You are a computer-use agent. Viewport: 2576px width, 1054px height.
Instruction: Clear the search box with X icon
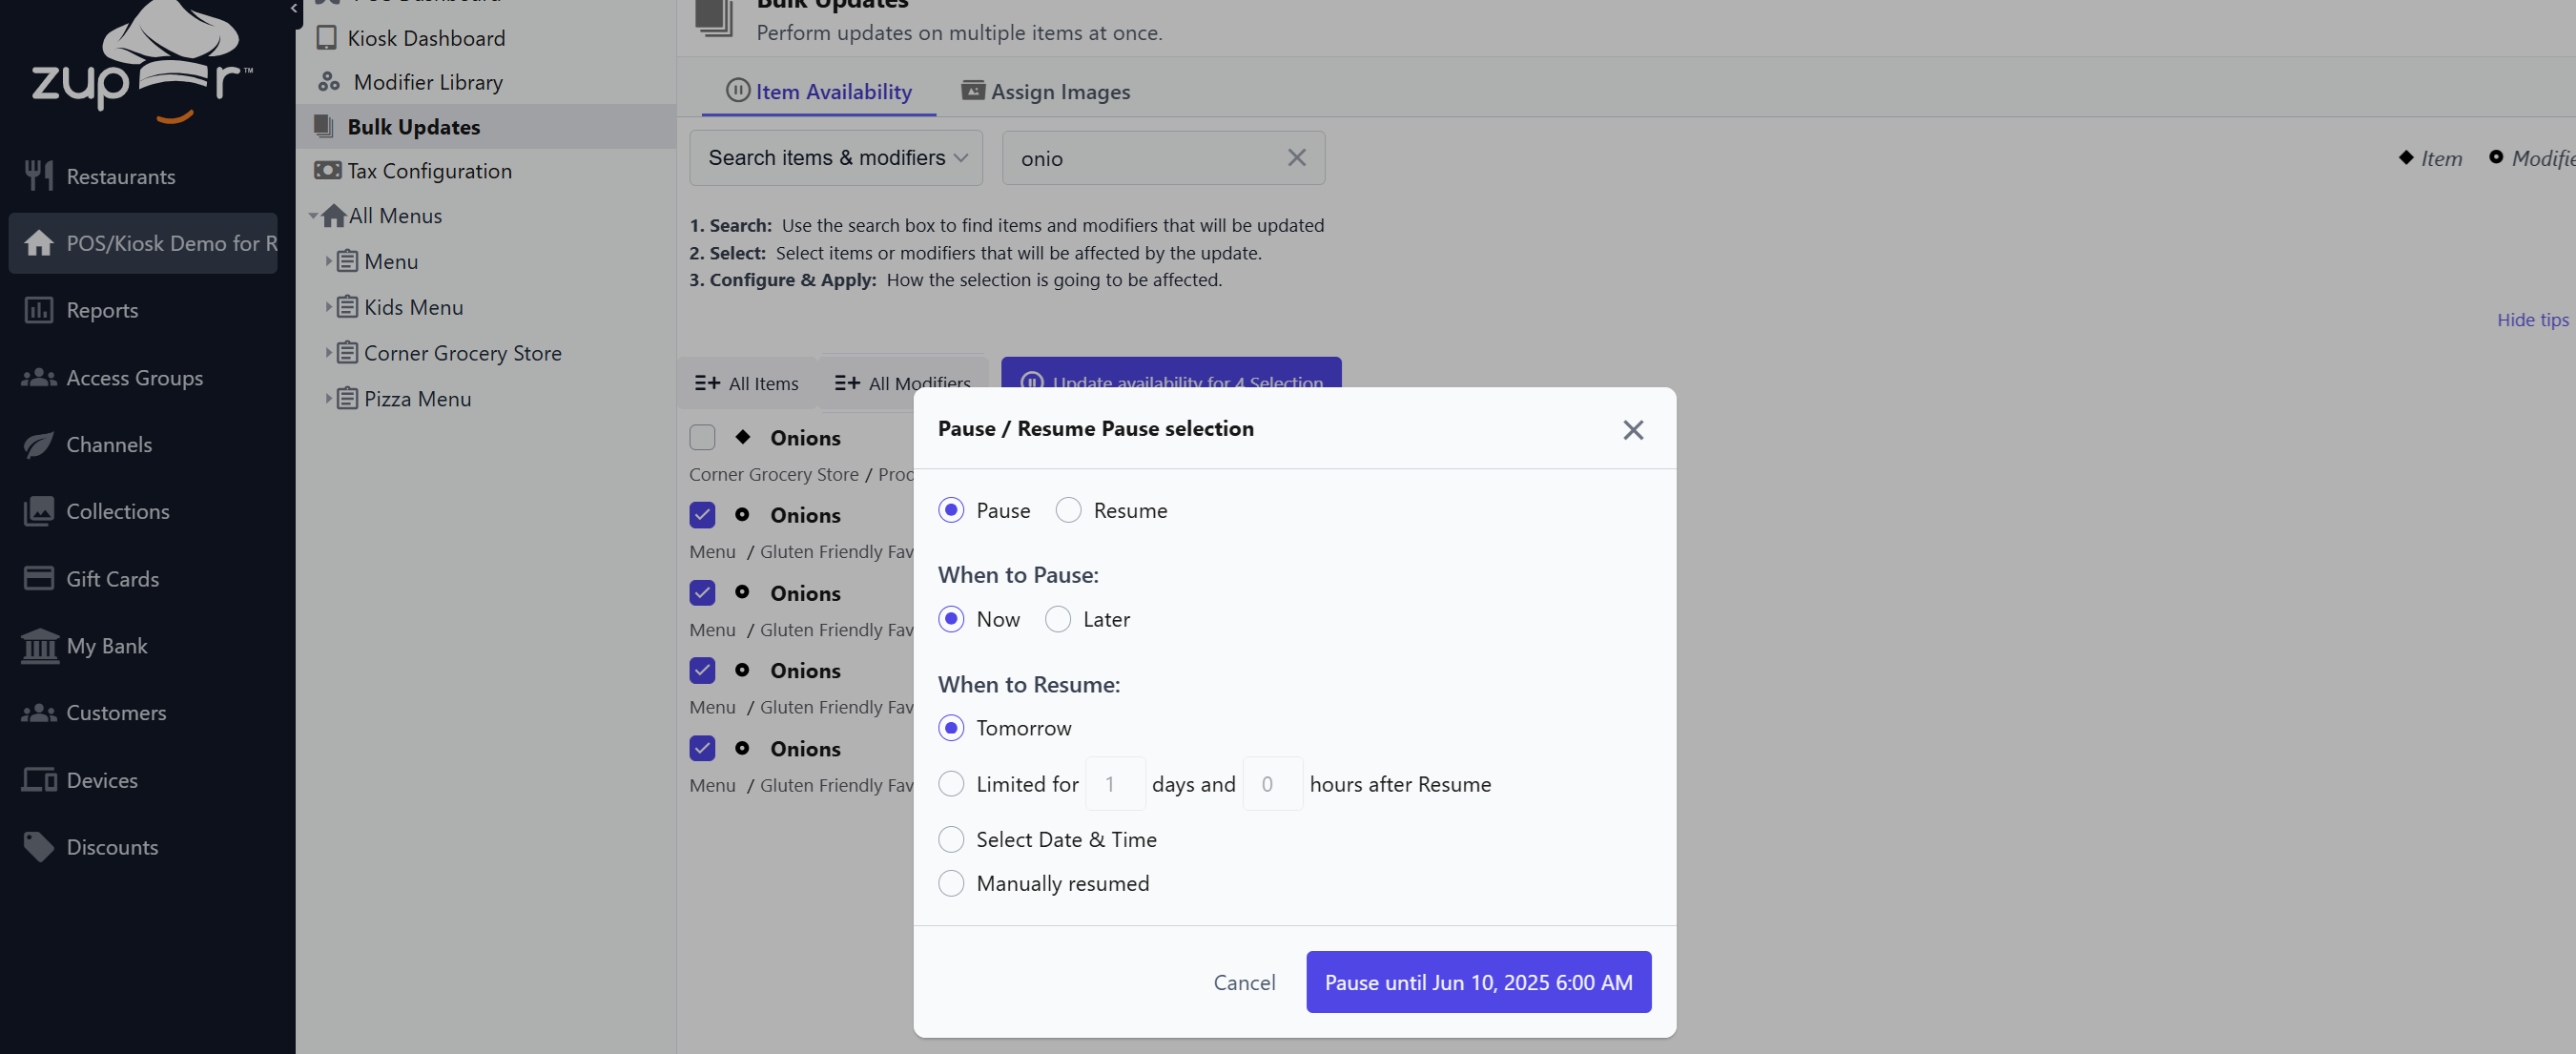(1296, 158)
